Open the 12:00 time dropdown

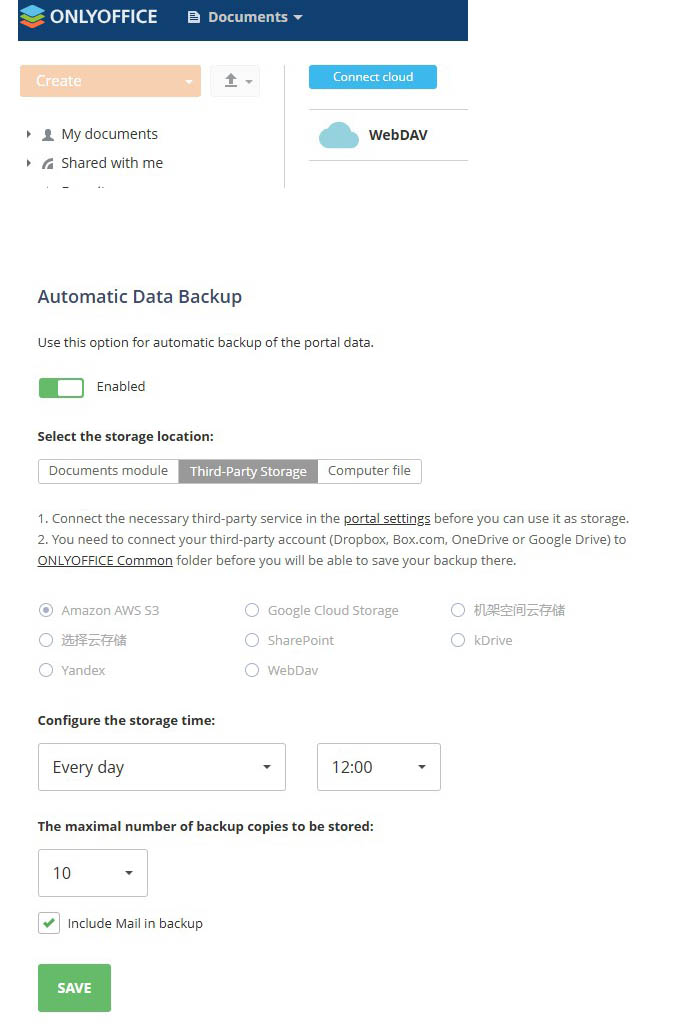point(379,767)
